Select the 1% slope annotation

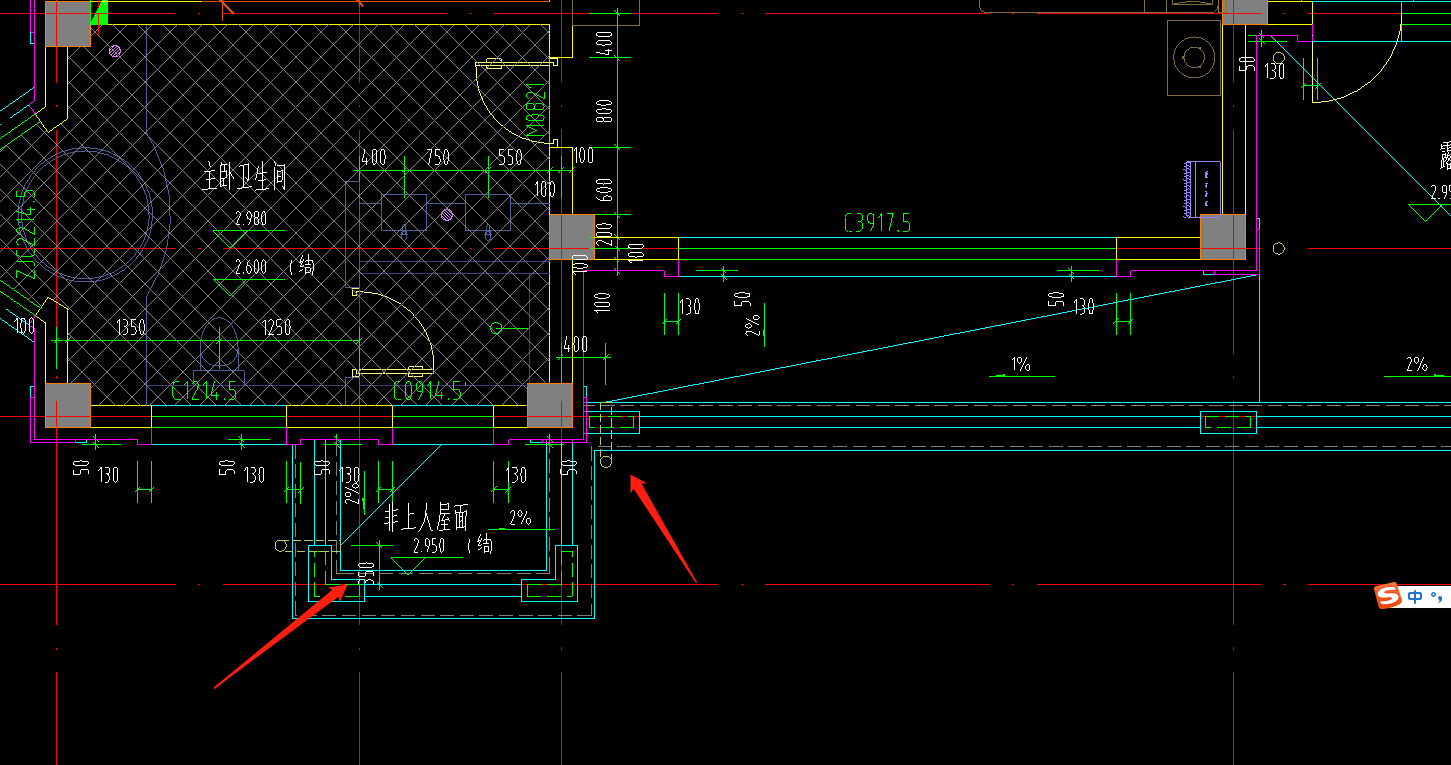click(1020, 364)
